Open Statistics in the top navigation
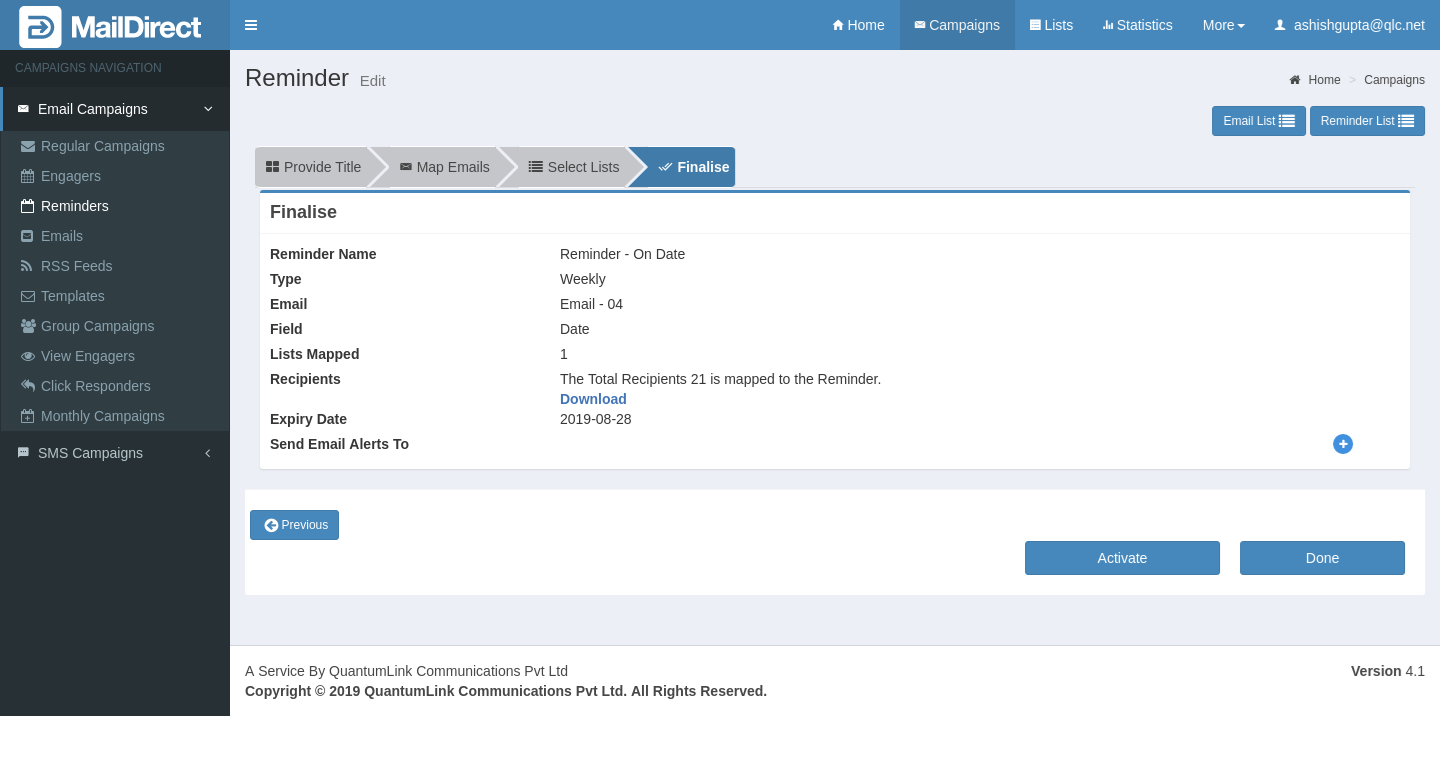 point(1137,25)
